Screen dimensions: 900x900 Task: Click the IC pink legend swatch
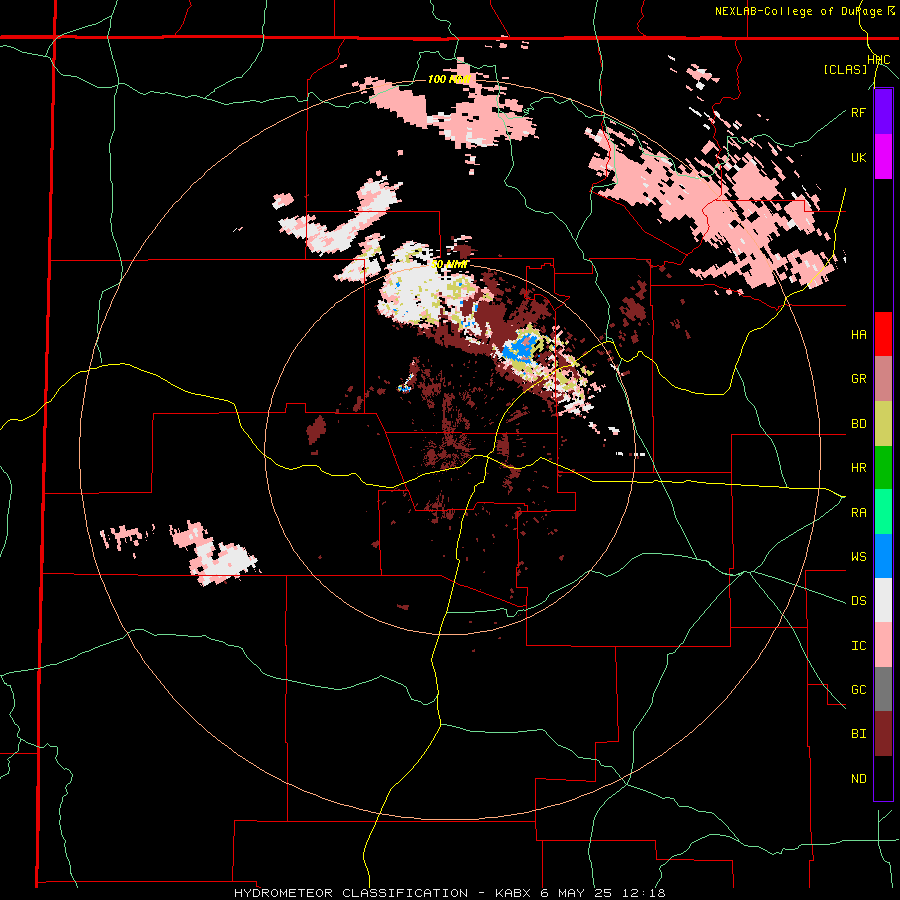883,645
